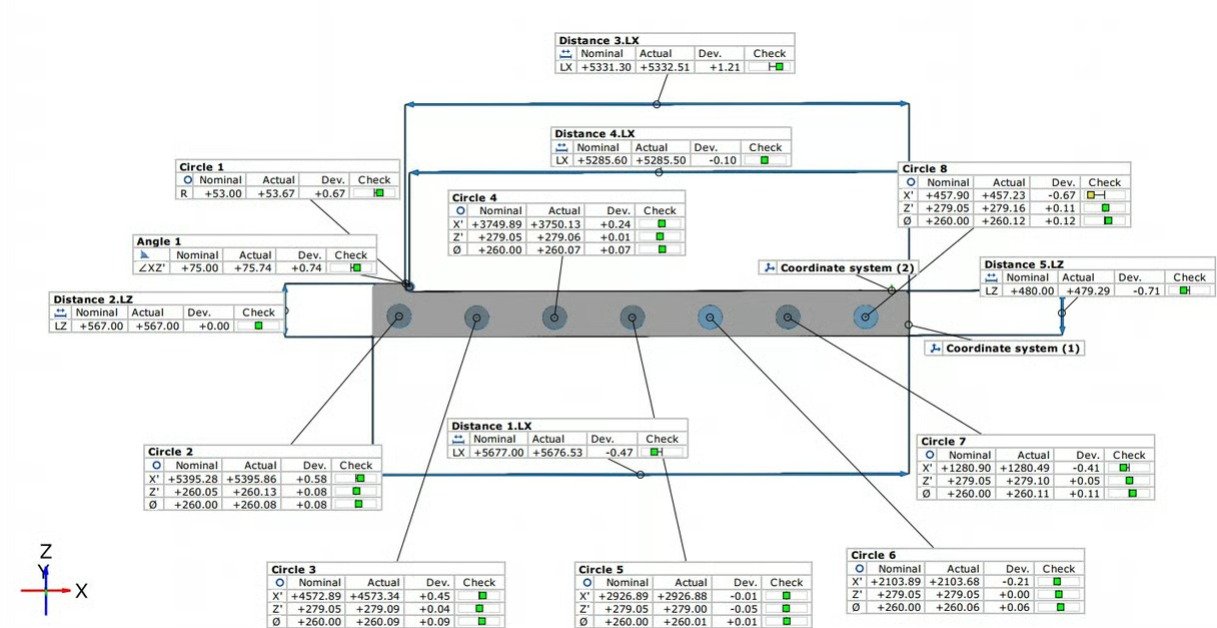This screenshot has height=628, width=1217.
Task: Click the distance icon in Distance 1.LX label
Action: (x=459, y=439)
